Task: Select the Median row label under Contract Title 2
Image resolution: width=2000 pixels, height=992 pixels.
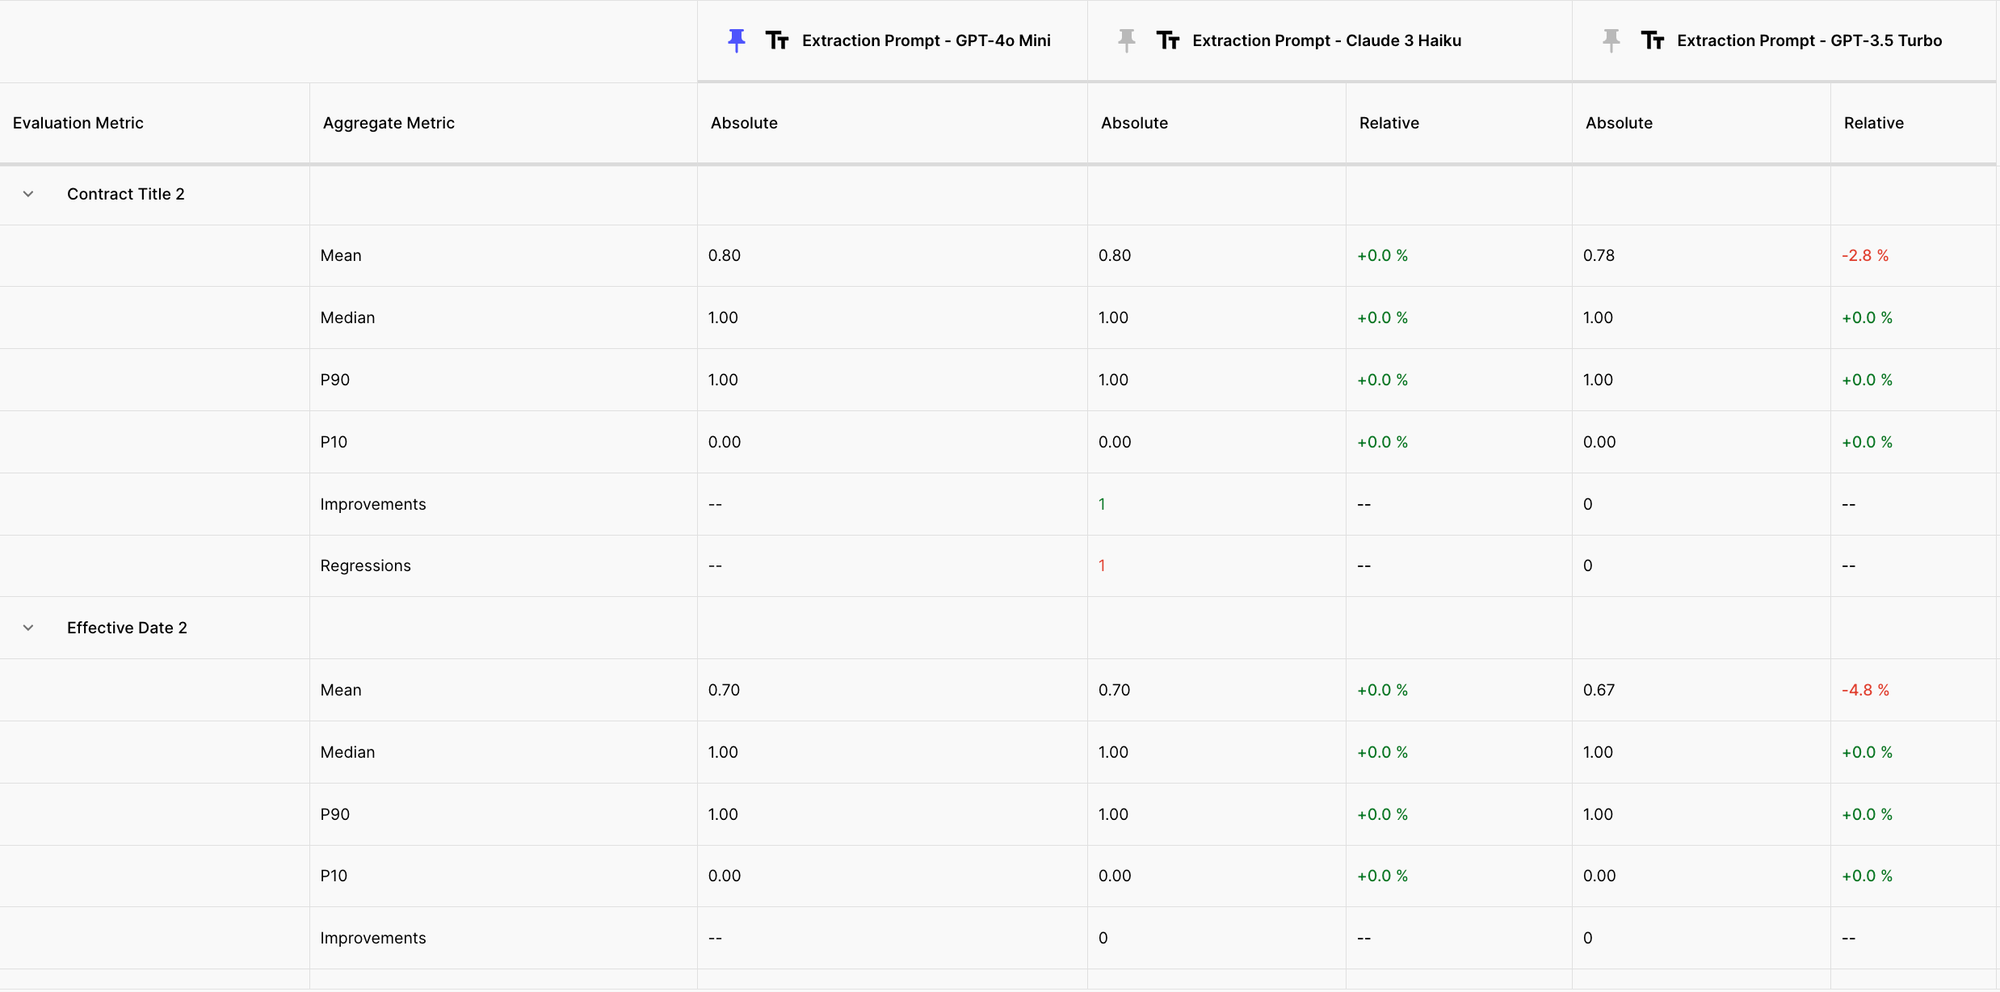Action: click(348, 318)
